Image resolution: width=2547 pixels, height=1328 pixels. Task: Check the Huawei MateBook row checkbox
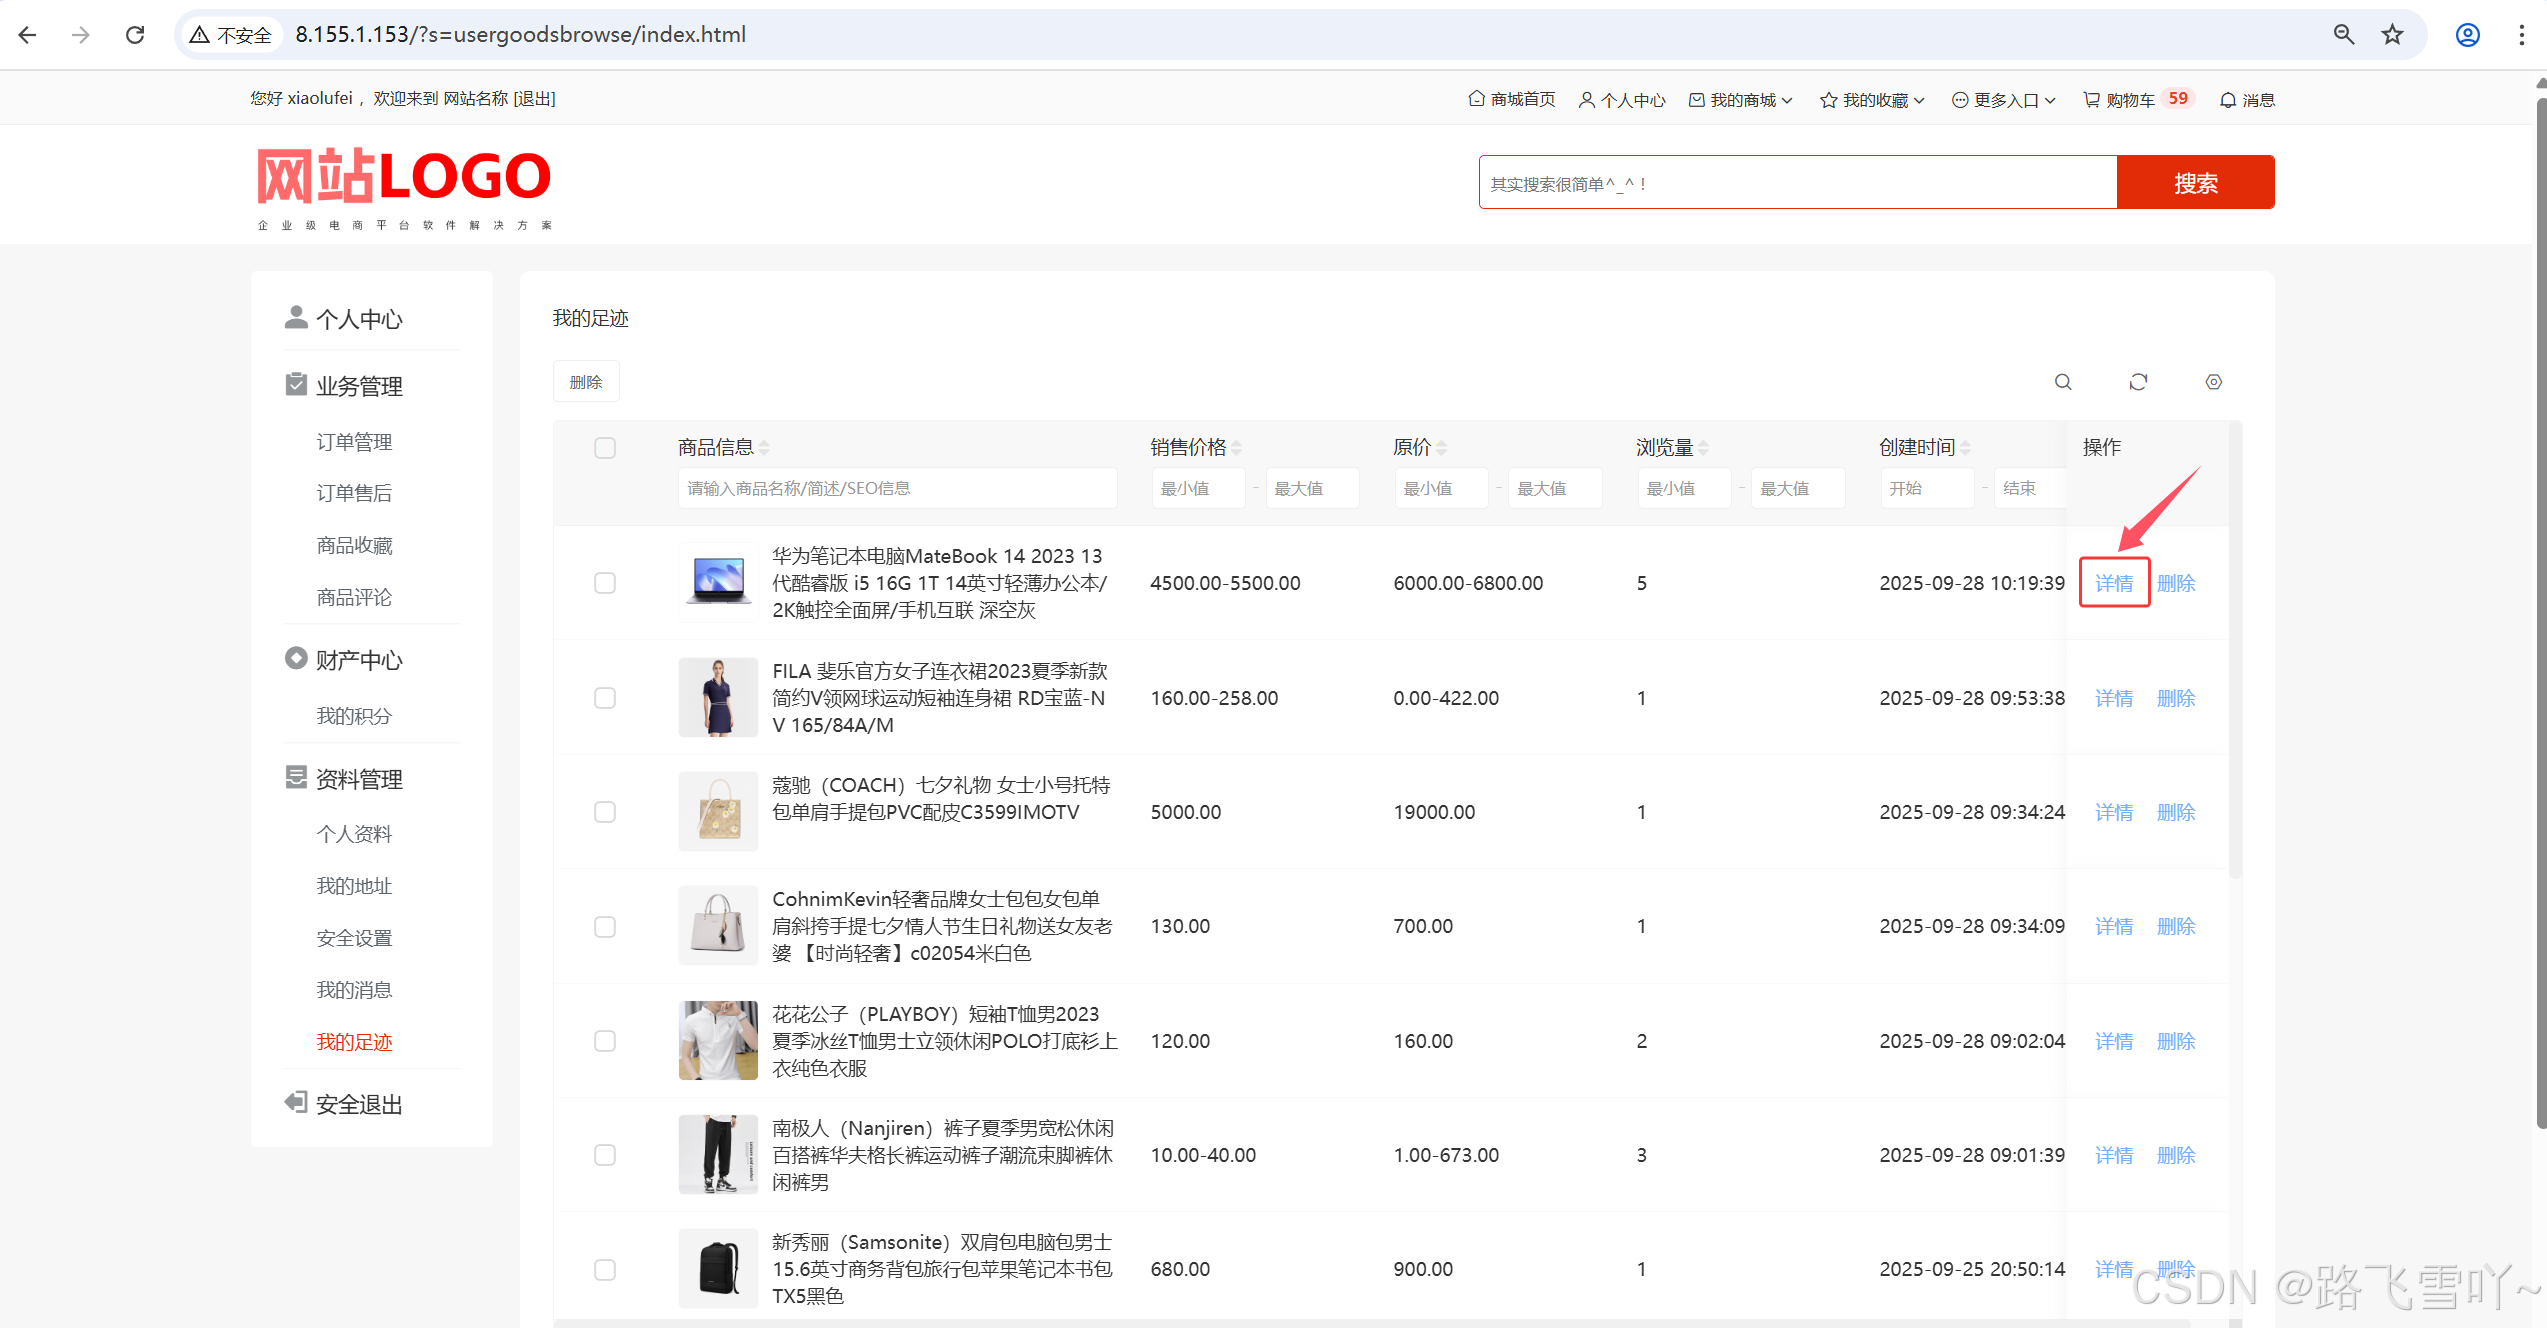point(605,583)
